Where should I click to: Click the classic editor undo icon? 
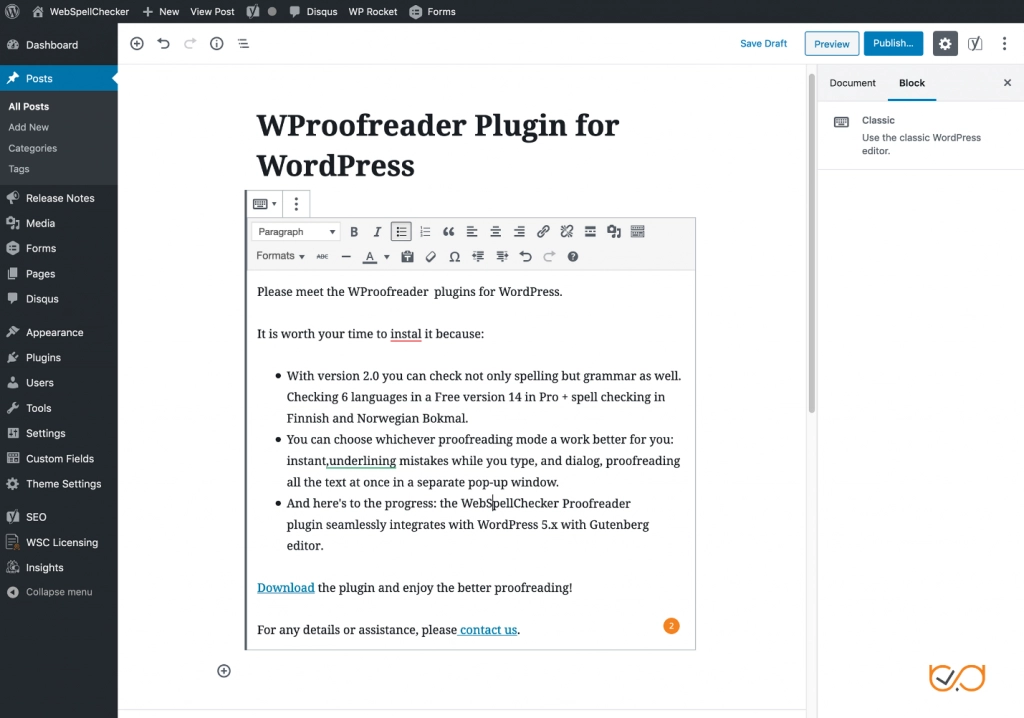pos(525,257)
